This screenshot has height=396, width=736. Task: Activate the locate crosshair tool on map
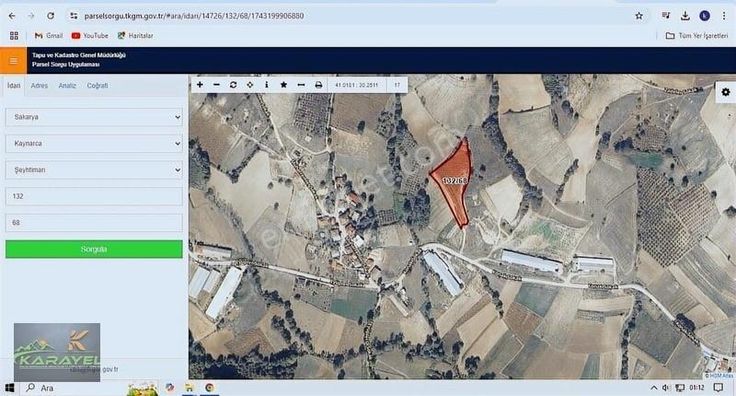250,85
